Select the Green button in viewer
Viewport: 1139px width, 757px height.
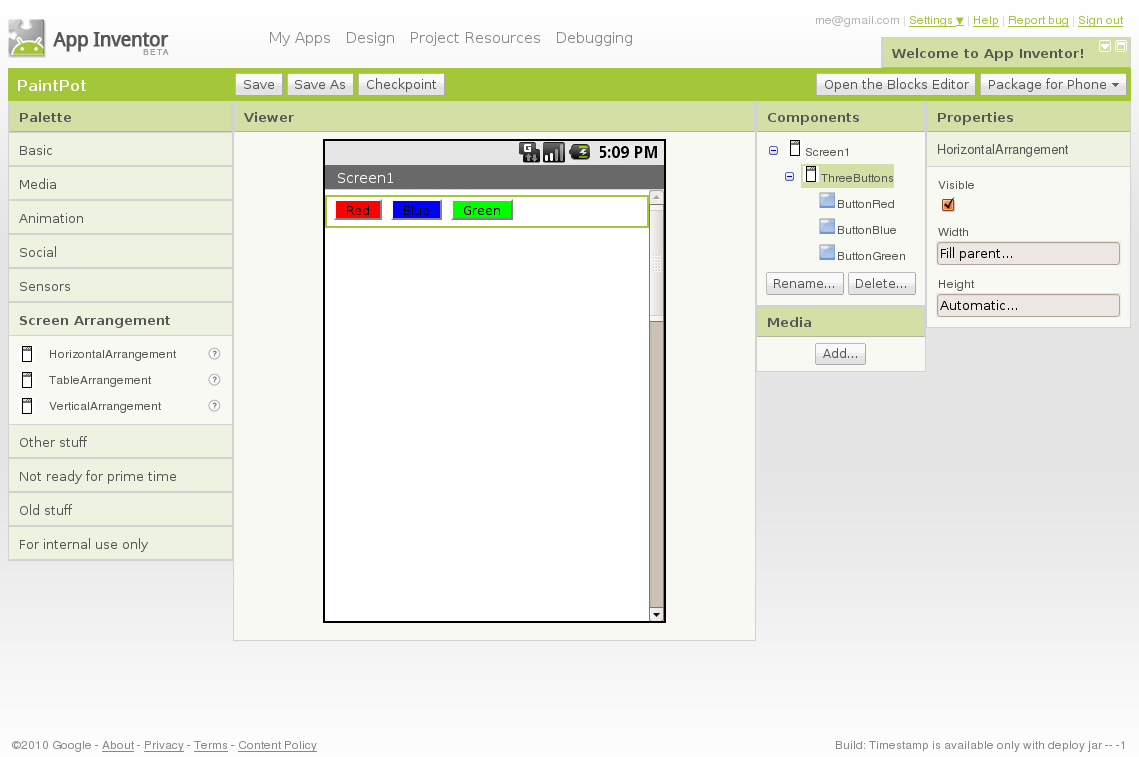coord(482,210)
